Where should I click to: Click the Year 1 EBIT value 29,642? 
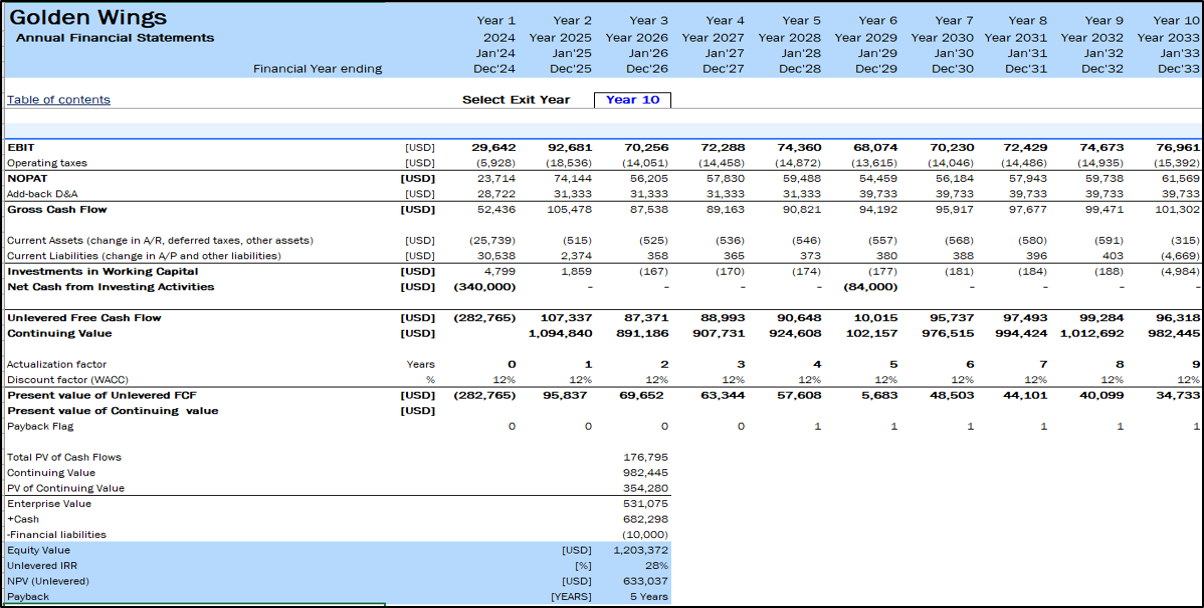point(494,147)
